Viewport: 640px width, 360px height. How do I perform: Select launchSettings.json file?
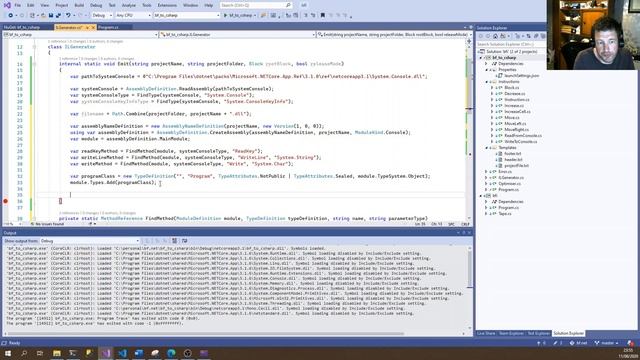coord(521,76)
